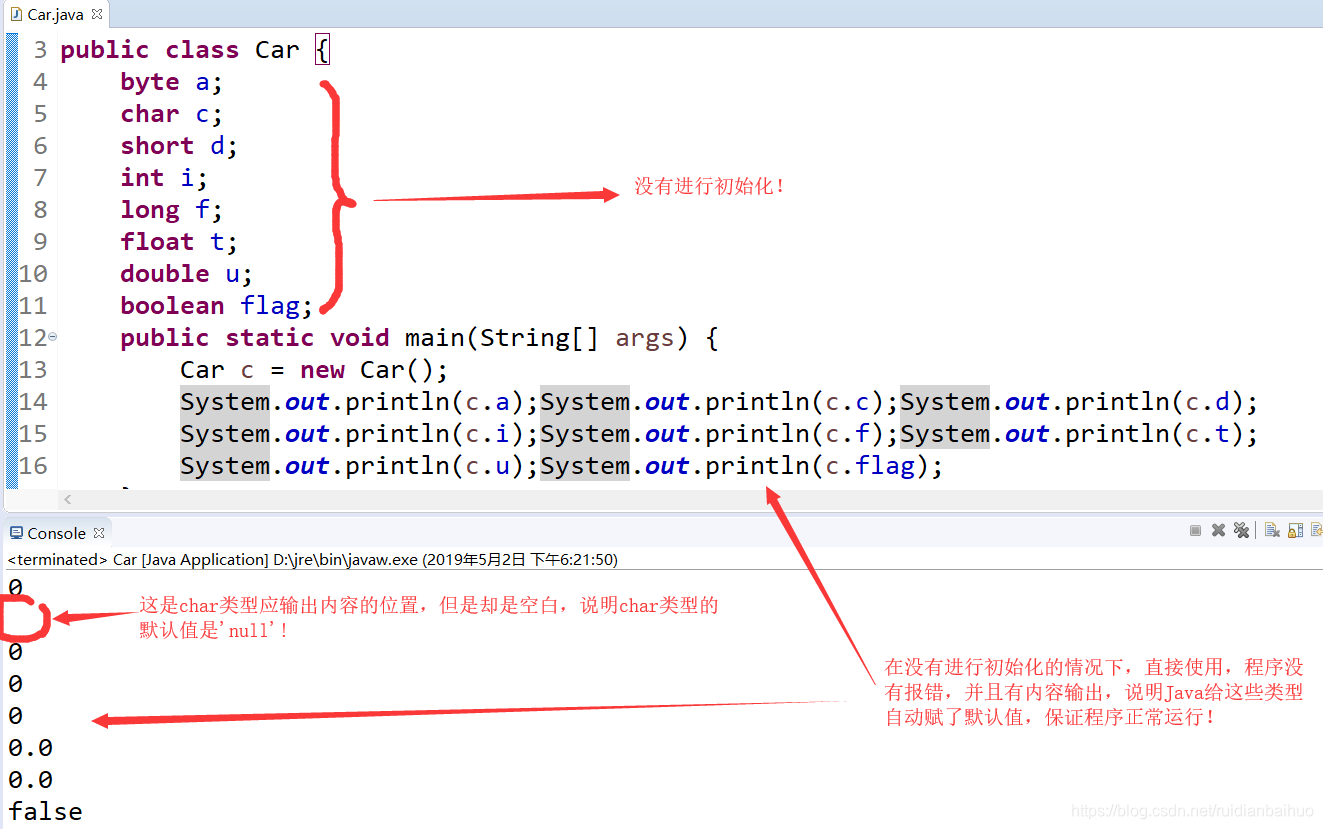Click the 'float t;' declaration
Screen dimensions: 1323x829
tap(179, 242)
